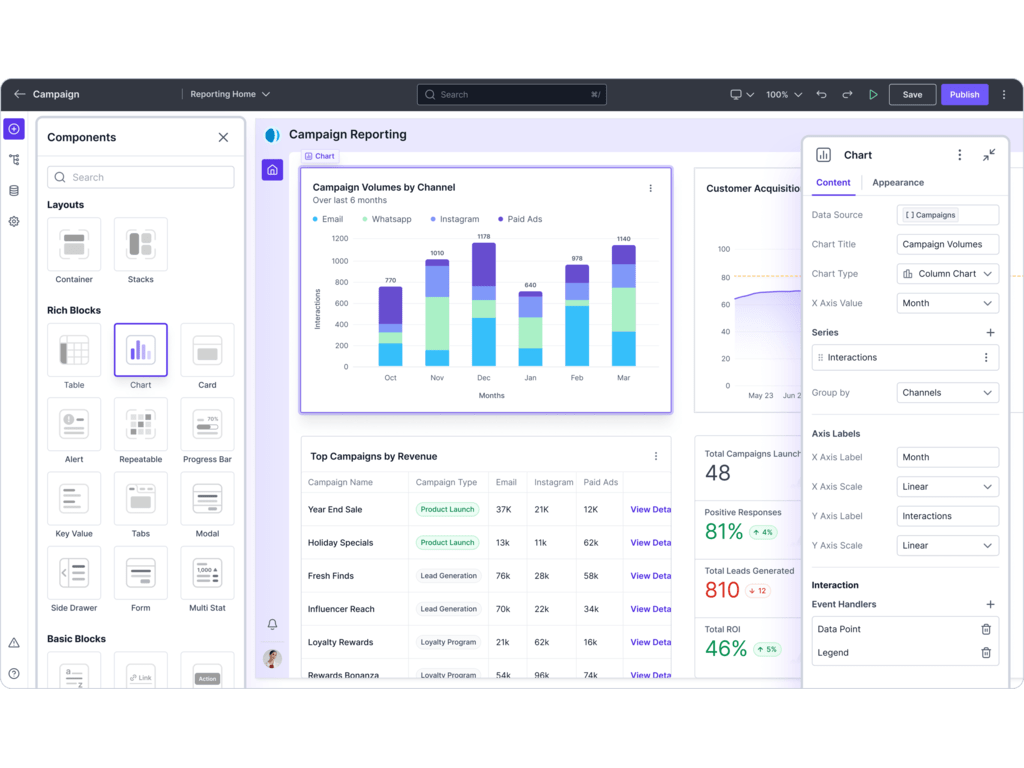The height and width of the screenshot is (768, 1024).
Task: Collapse the Chart properties panel
Action: click(988, 155)
